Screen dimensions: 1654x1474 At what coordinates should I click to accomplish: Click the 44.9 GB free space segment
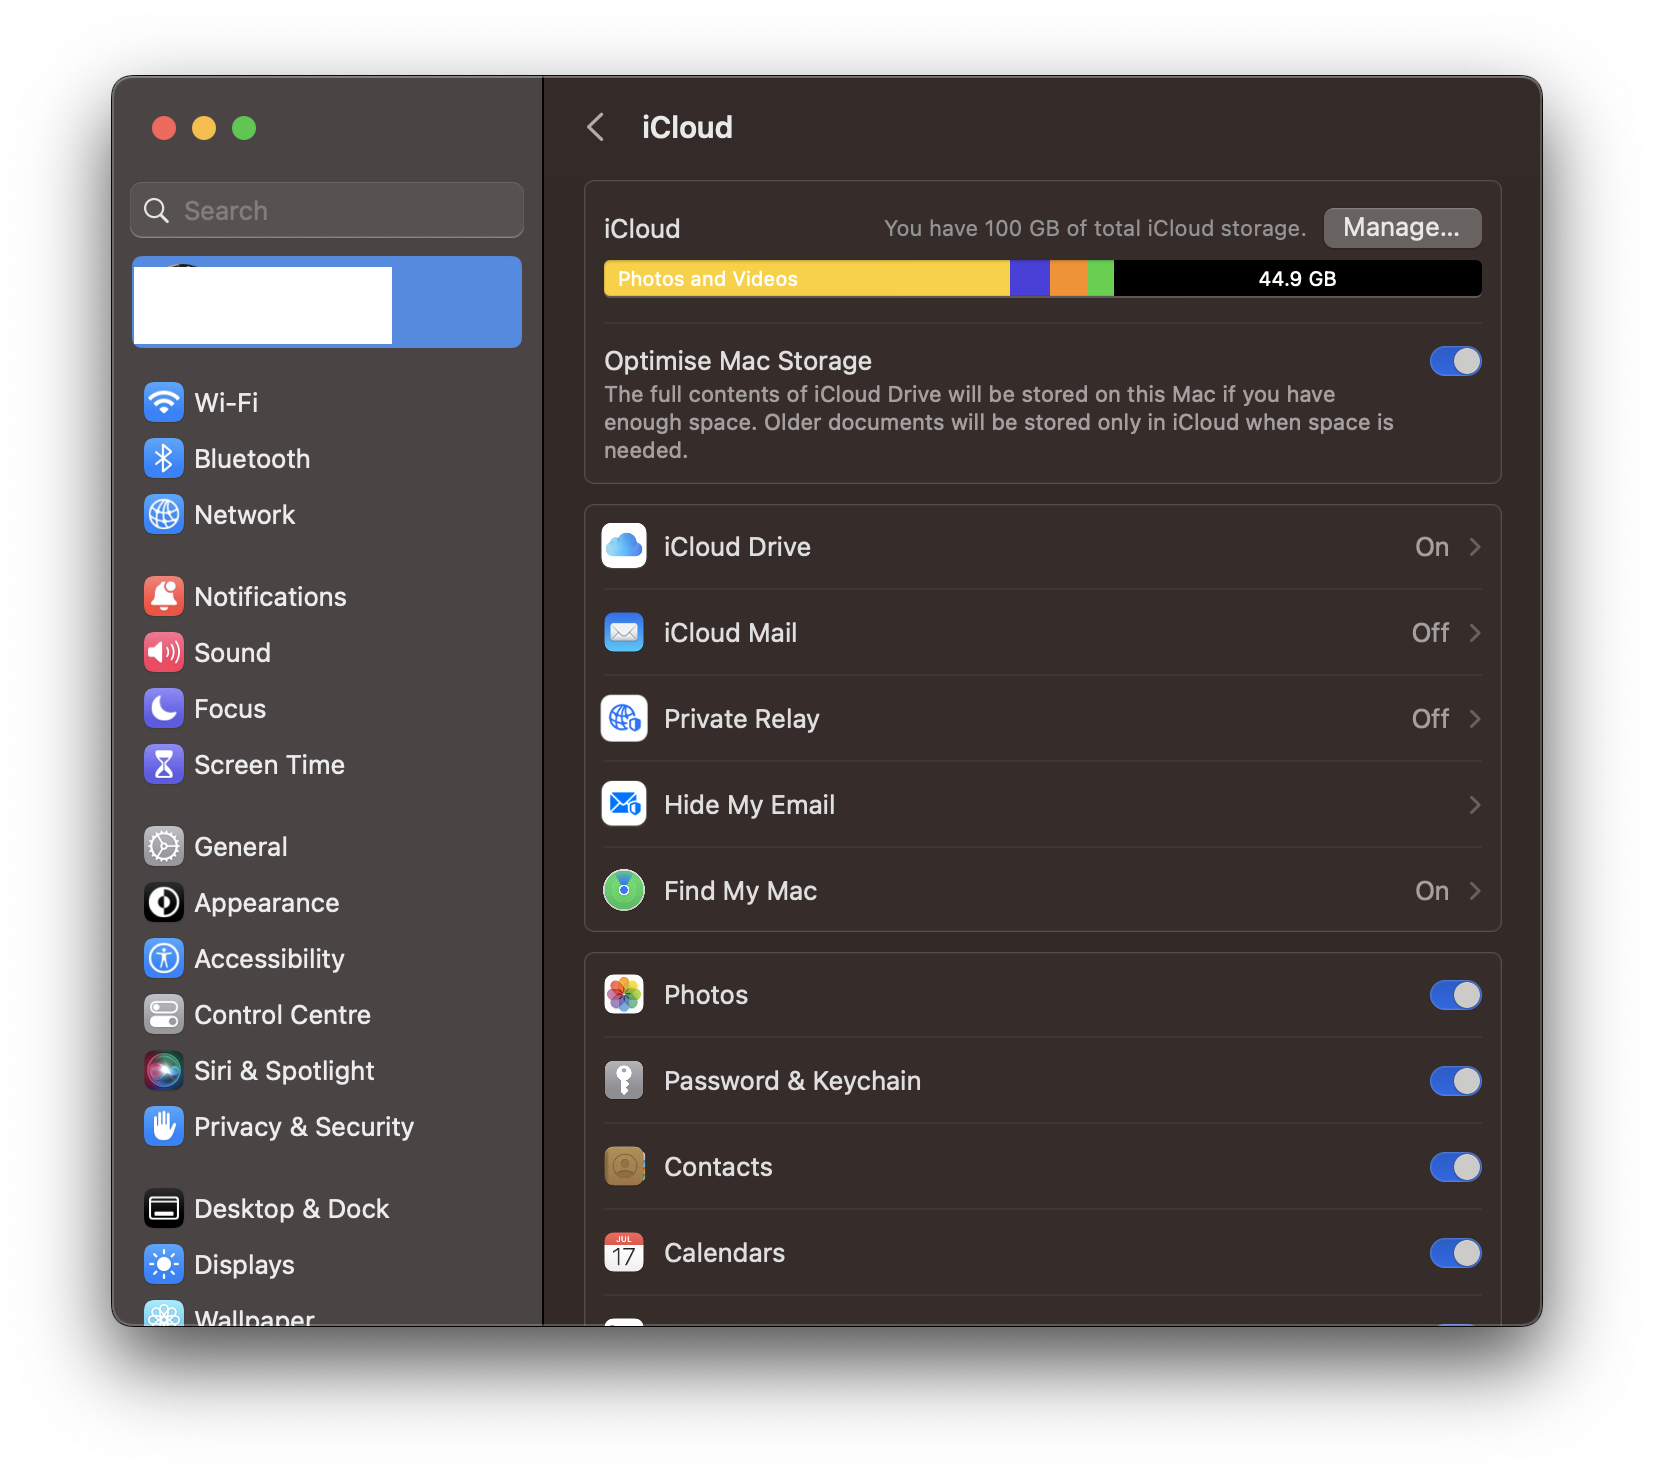tap(1297, 278)
